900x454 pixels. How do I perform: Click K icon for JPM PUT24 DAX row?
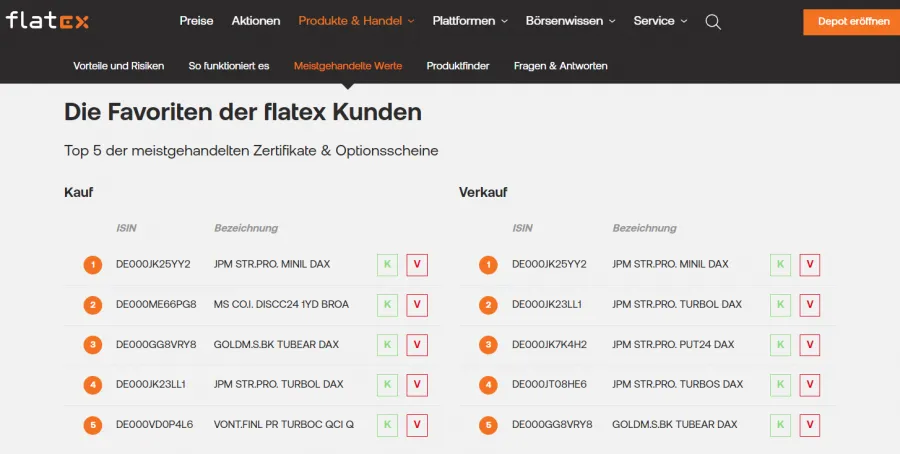(781, 345)
